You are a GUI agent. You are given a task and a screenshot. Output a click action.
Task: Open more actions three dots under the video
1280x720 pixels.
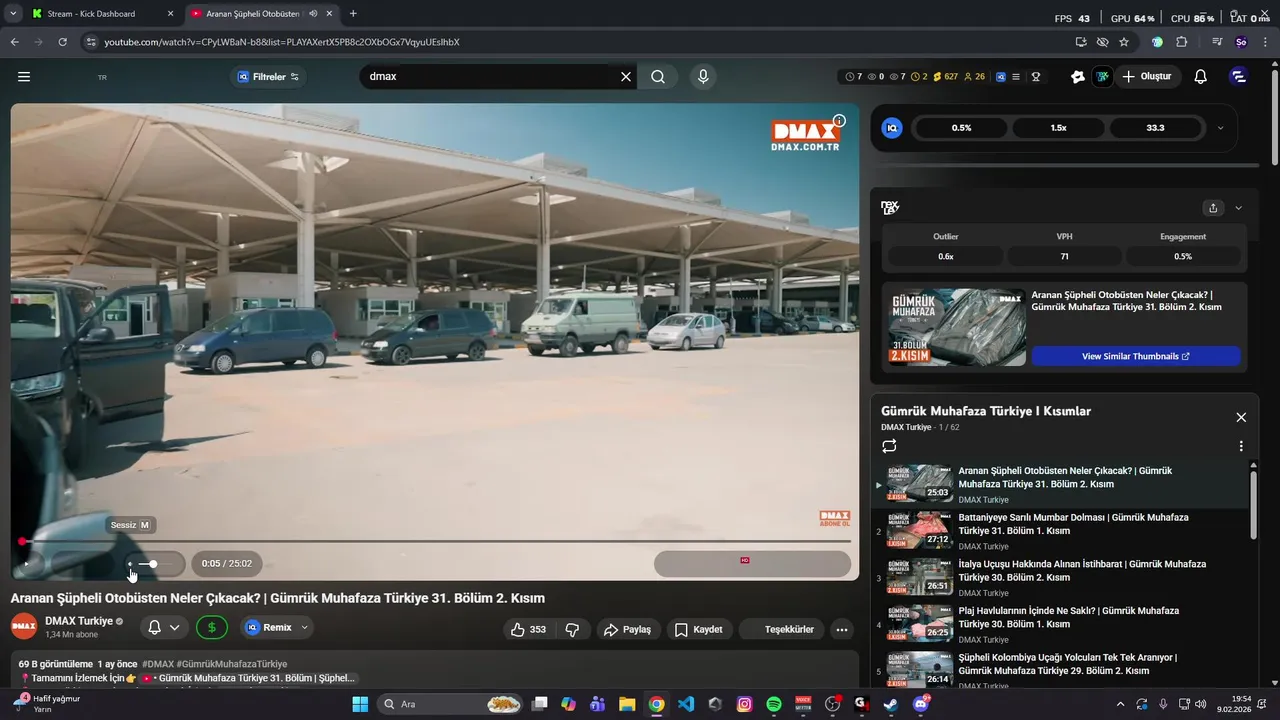click(842, 629)
